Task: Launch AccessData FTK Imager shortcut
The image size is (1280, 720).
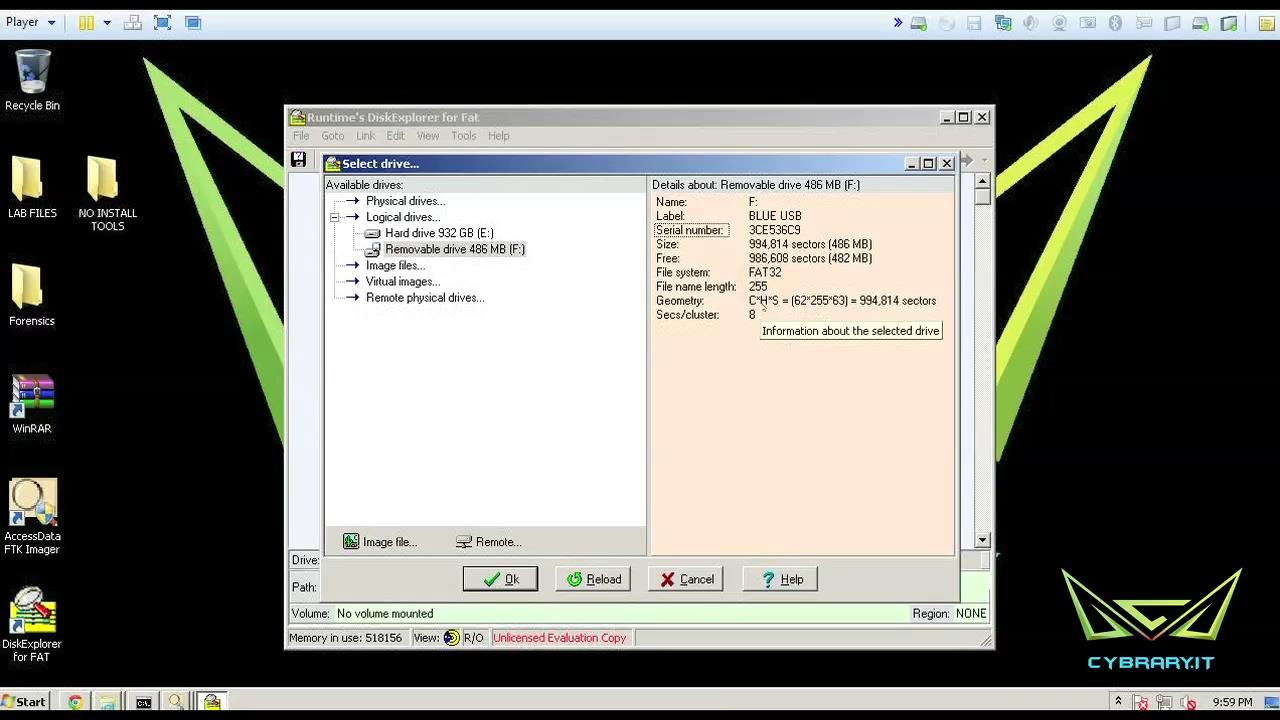Action: (x=32, y=517)
